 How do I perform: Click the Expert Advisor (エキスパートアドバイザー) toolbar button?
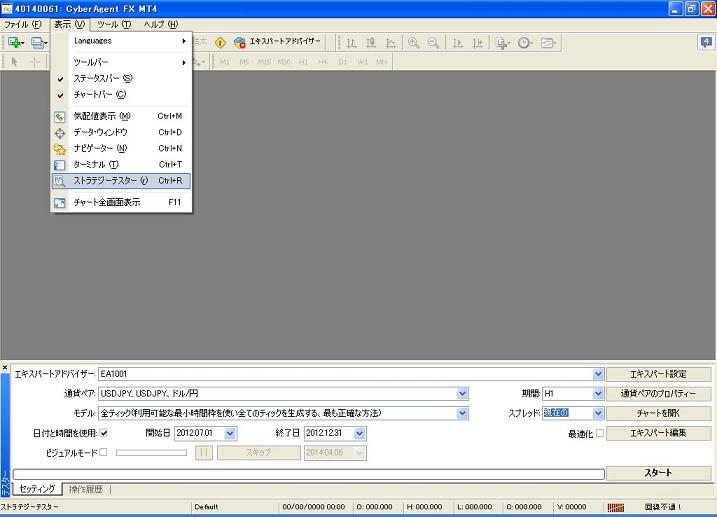276,43
